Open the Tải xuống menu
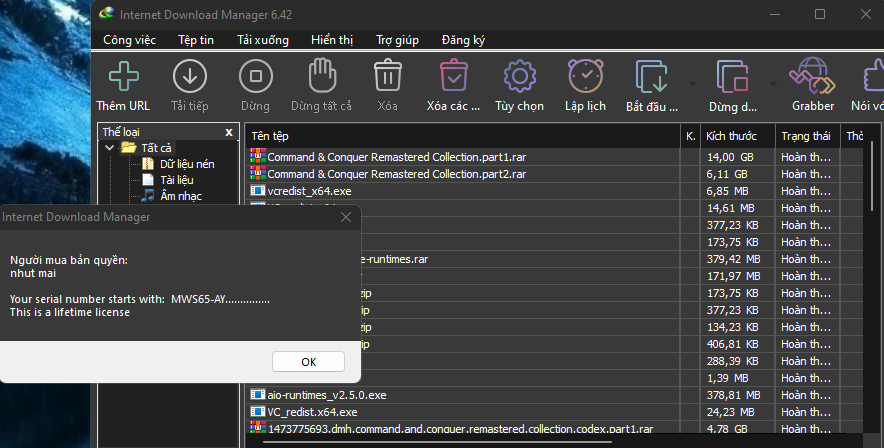Viewport: 884px width, 448px height. click(x=263, y=40)
